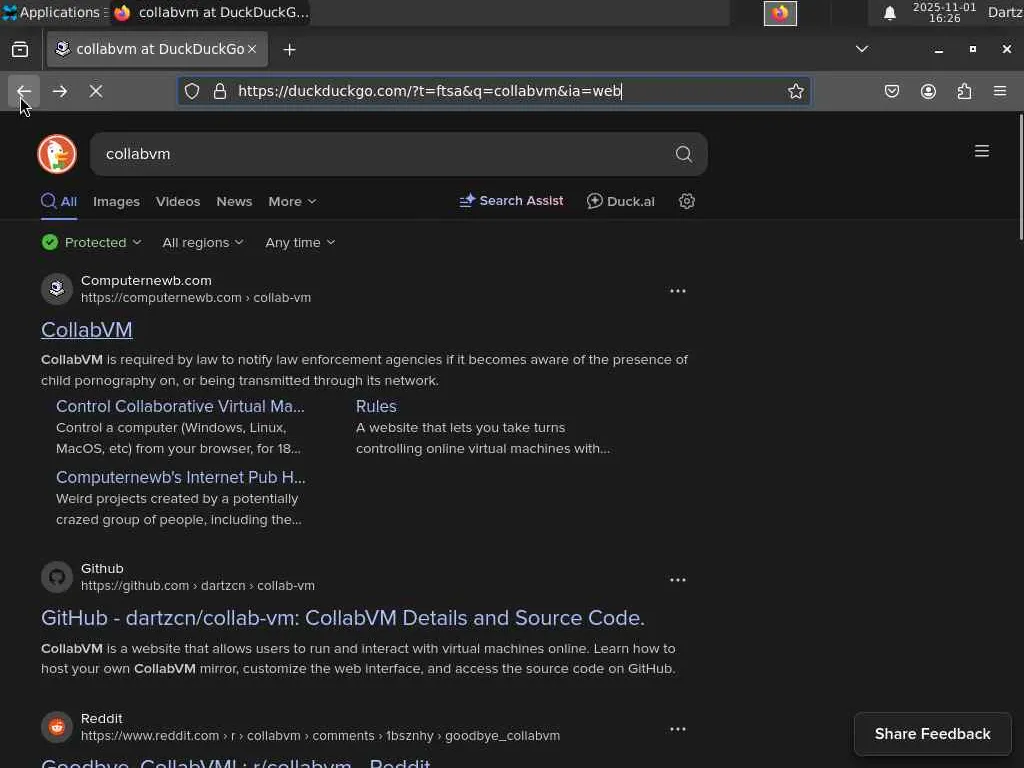The width and height of the screenshot is (1024, 768).
Task: Open options dots for Computernewb result
Action: pos(678,291)
